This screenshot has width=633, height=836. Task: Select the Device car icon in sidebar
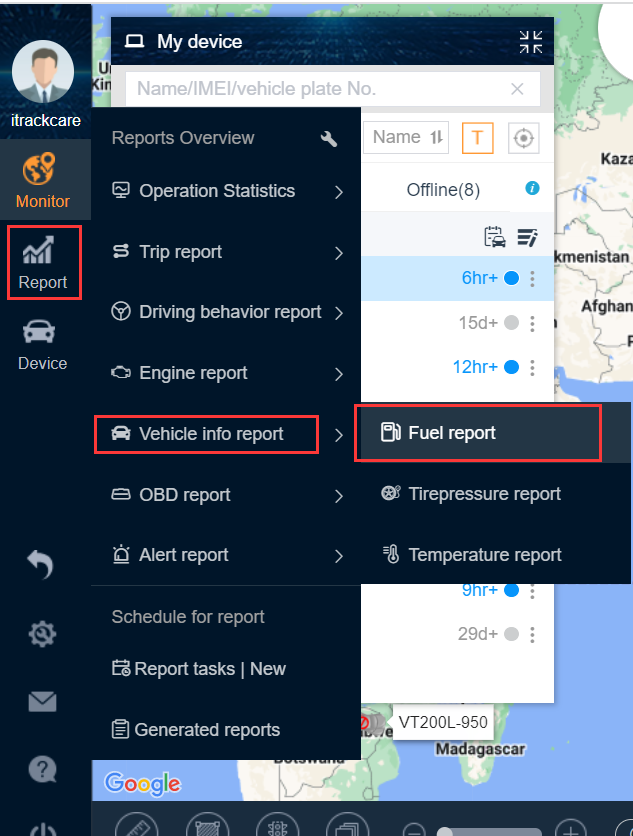(39, 332)
